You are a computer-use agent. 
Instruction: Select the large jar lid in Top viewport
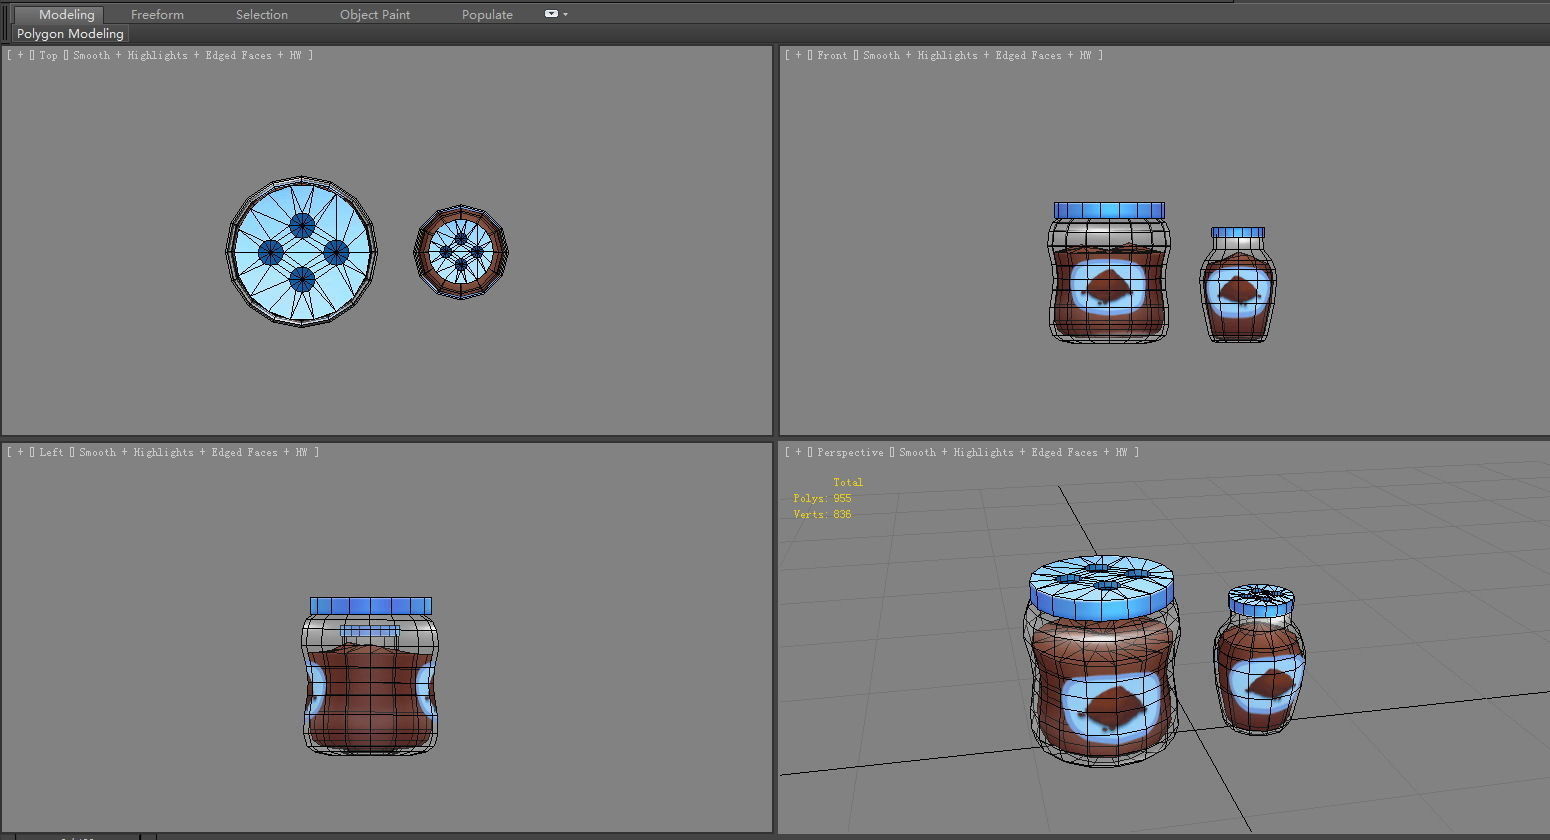click(x=302, y=252)
